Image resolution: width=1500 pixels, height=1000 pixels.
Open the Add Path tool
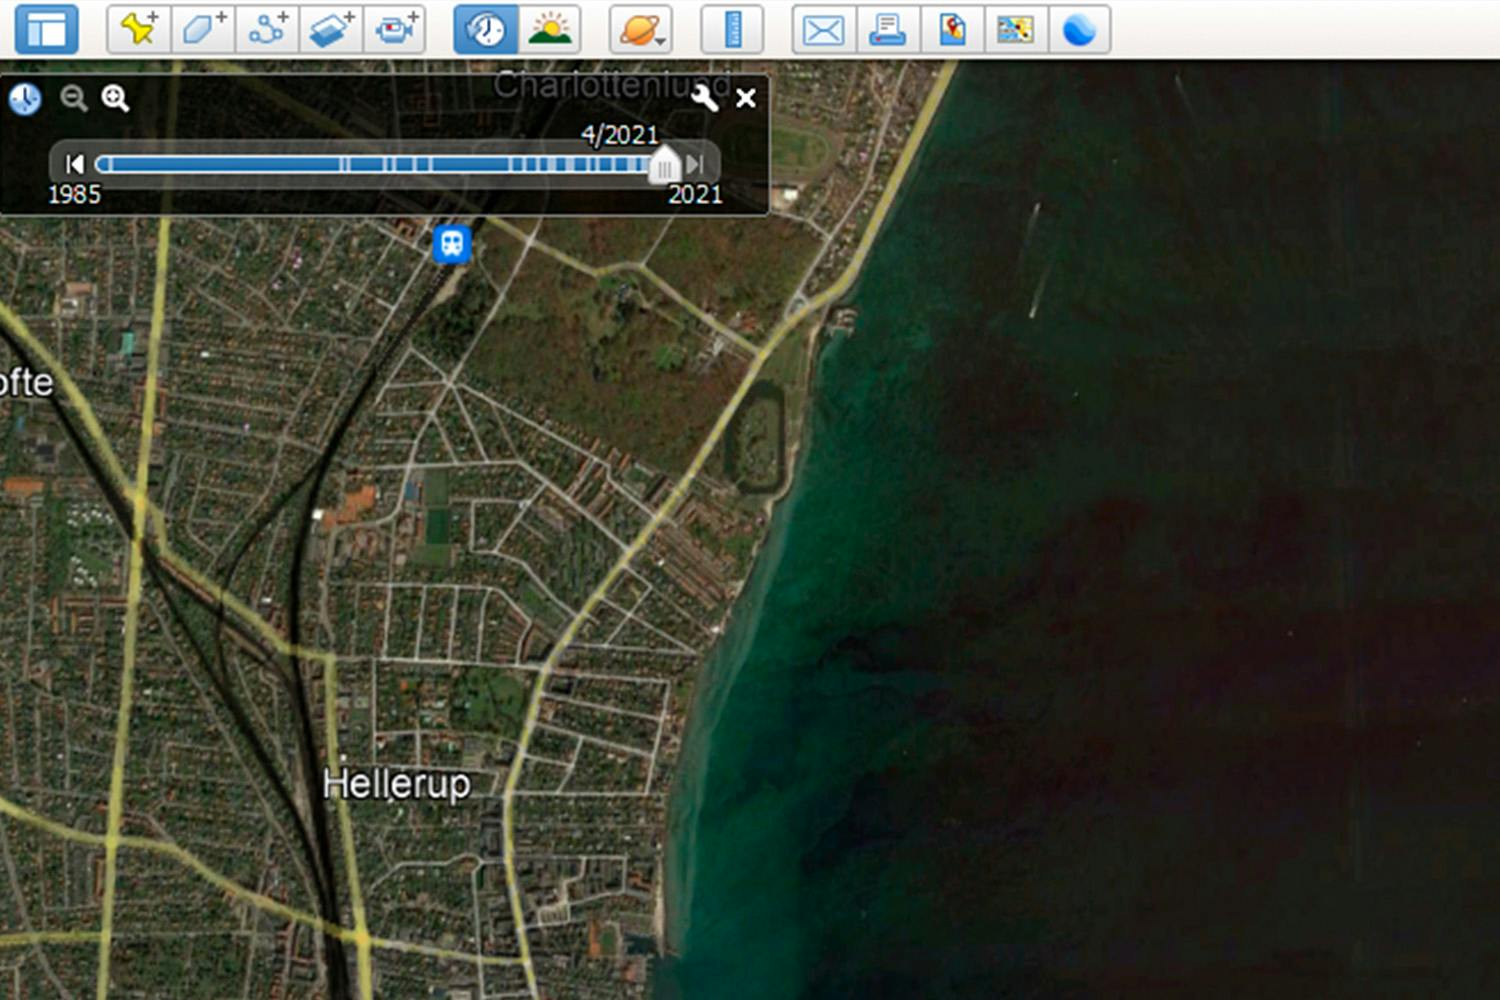click(x=265, y=28)
